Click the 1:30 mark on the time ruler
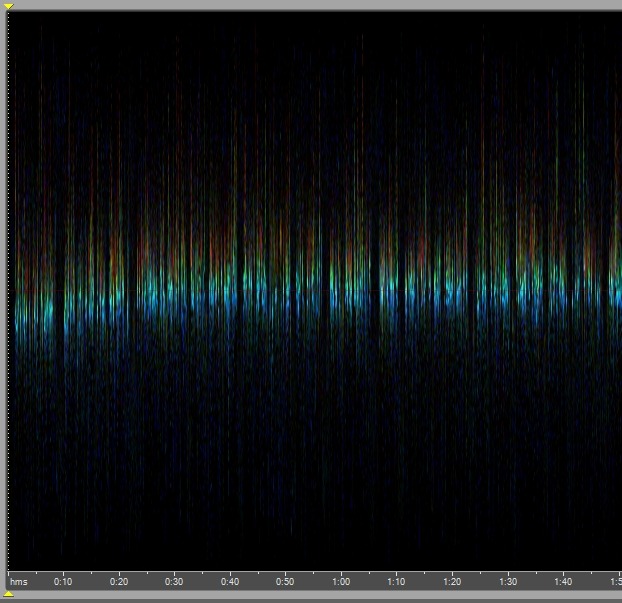Image resolution: width=622 pixels, height=603 pixels. pos(508,582)
